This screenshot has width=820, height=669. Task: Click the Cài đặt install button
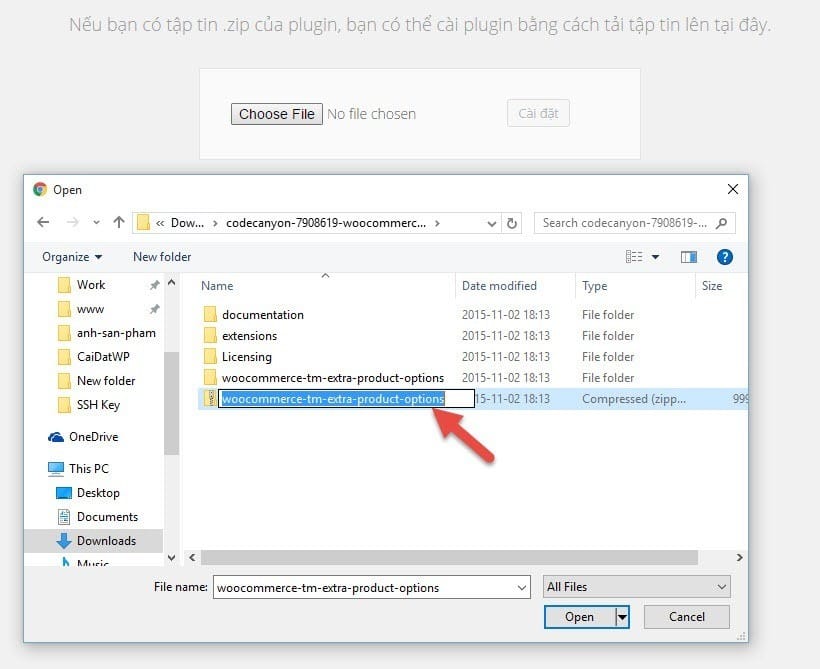point(538,113)
